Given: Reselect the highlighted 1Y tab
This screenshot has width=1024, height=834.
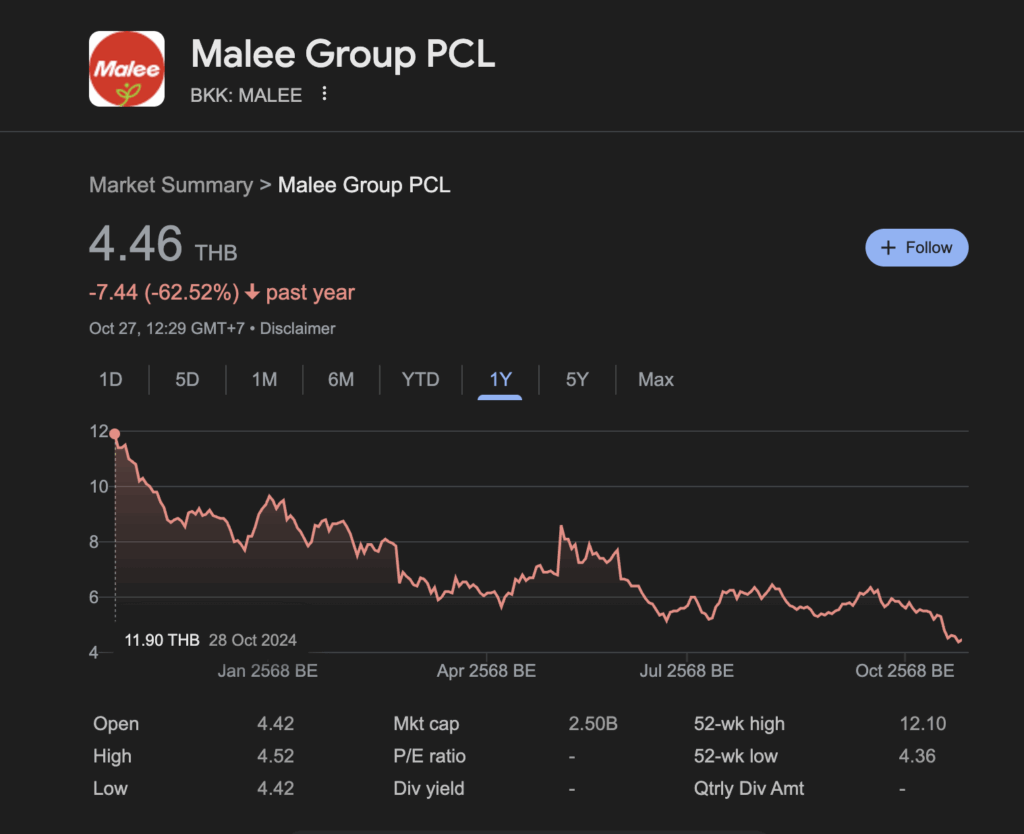Looking at the screenshot, I should pyautogui.click(x=500, y=379).
